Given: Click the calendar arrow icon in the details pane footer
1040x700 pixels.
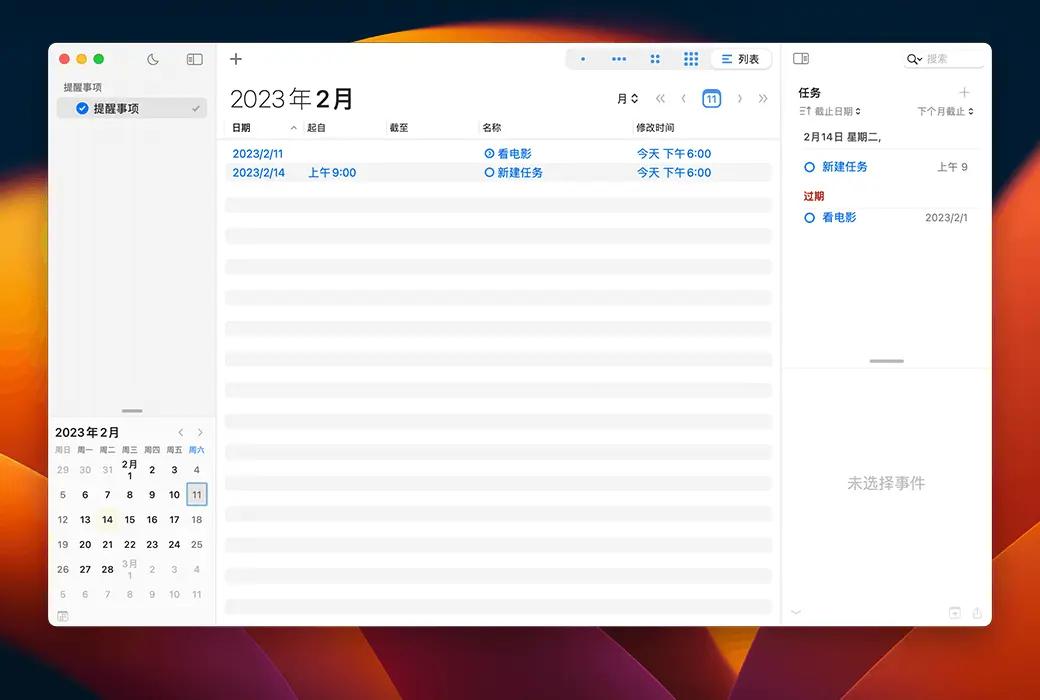Looking at the screenshot, I should [x=954, y=613].
